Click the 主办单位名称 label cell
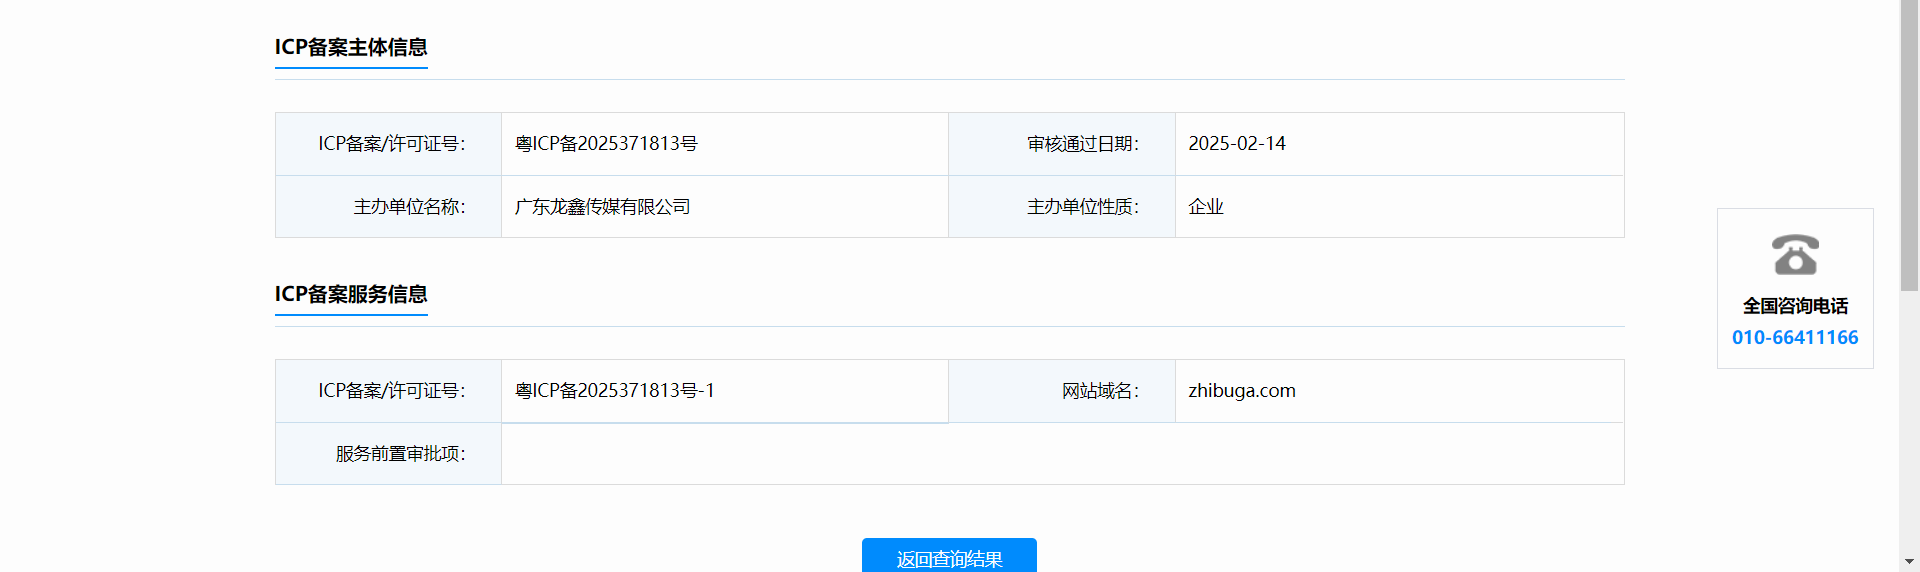 click(x=388, y=207)
